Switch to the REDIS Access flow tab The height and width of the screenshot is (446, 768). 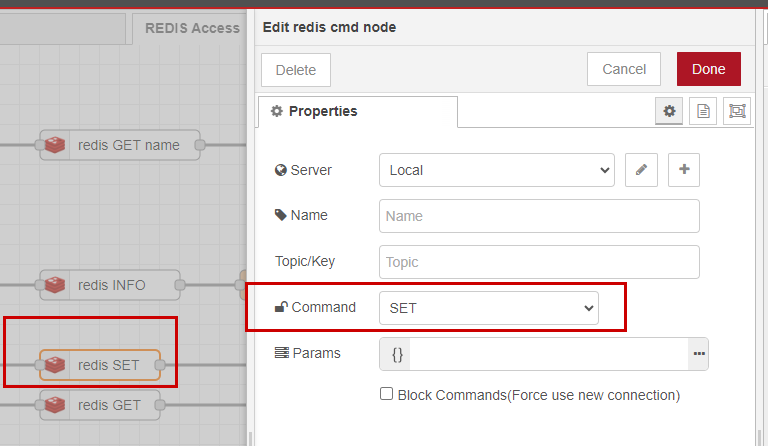[192, 28]
